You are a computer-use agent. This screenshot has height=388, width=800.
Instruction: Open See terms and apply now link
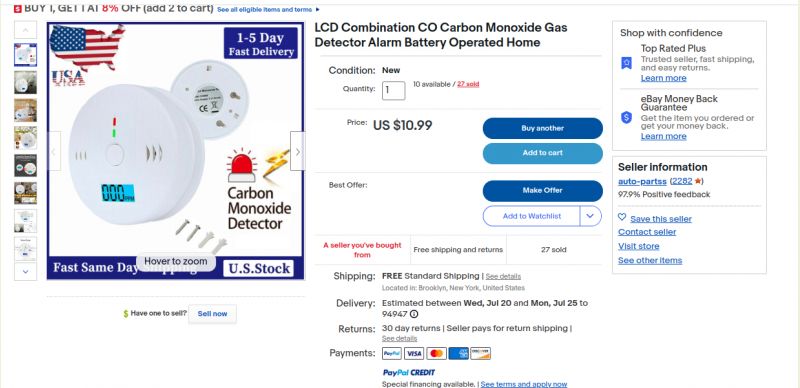tap(523, 384)
